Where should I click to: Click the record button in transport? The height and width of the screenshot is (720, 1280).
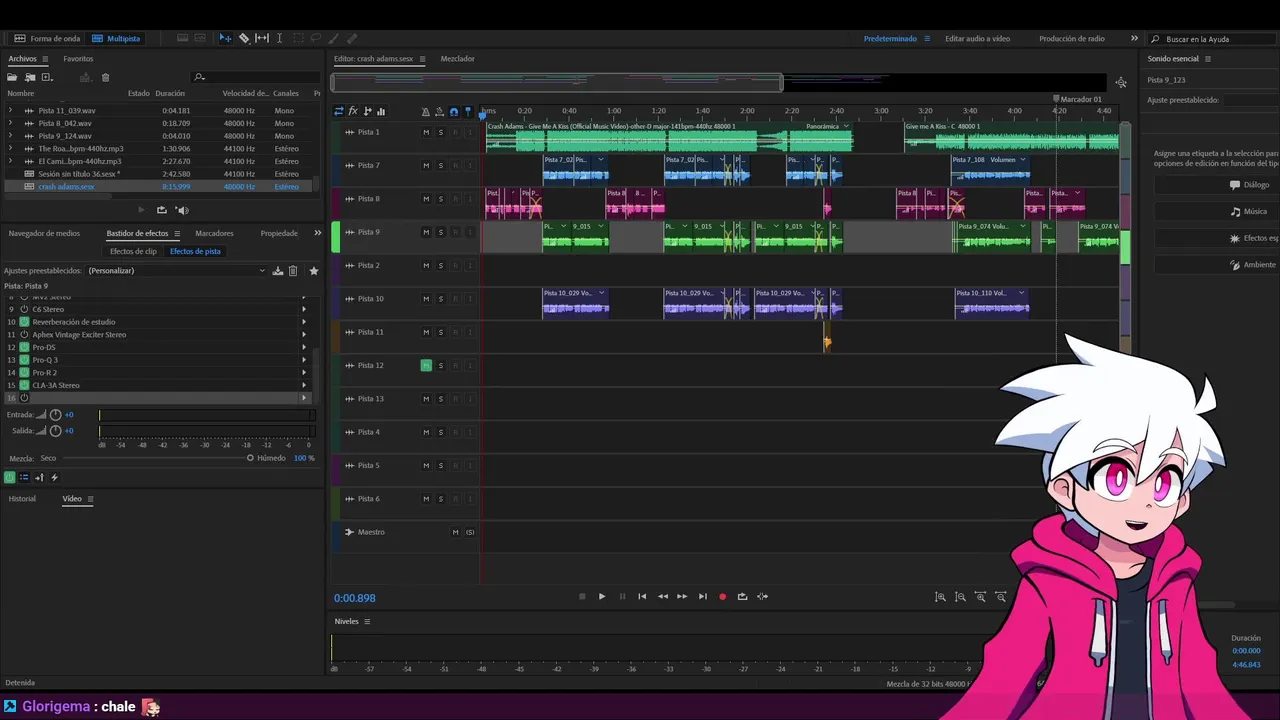click(722, 597)
